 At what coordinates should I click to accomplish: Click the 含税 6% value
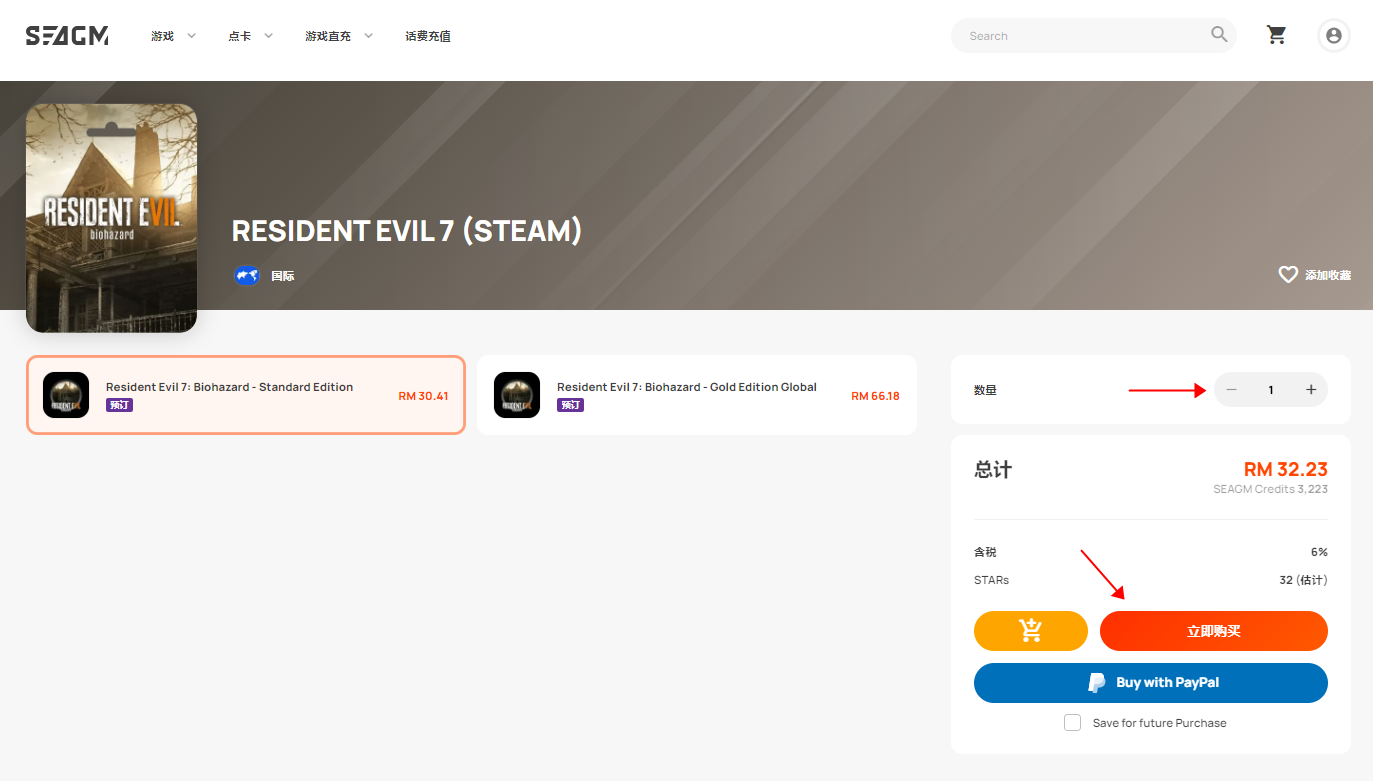1319,552
